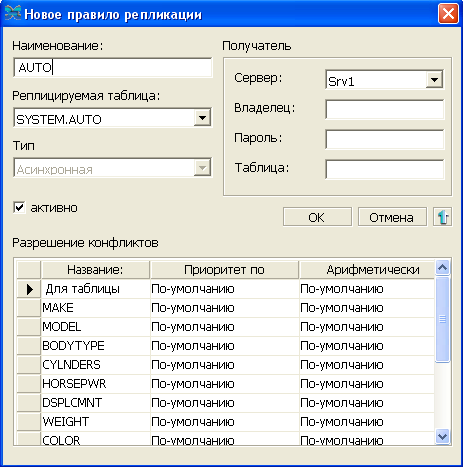
Task: Click the 'Приоритет по' column header
Action: click(224, 269)
